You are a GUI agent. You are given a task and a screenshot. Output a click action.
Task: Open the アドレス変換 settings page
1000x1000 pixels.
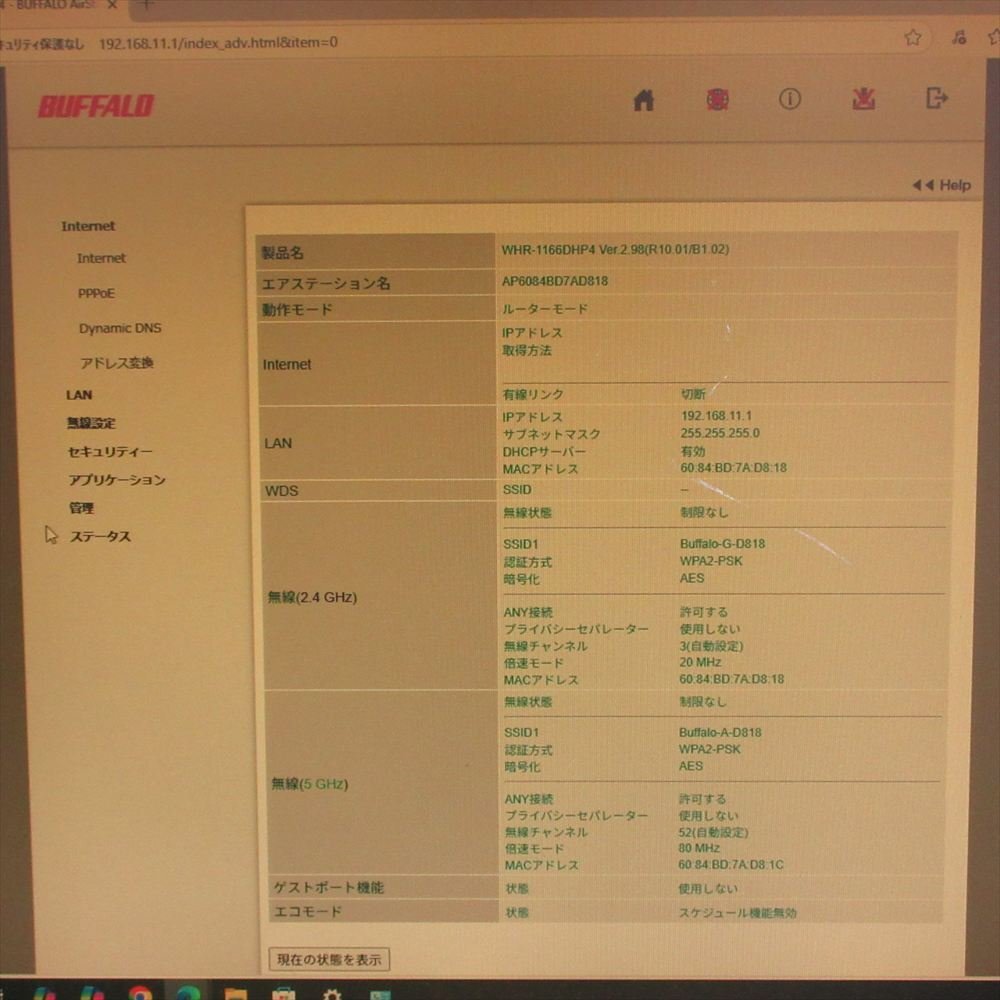[117, 363]
